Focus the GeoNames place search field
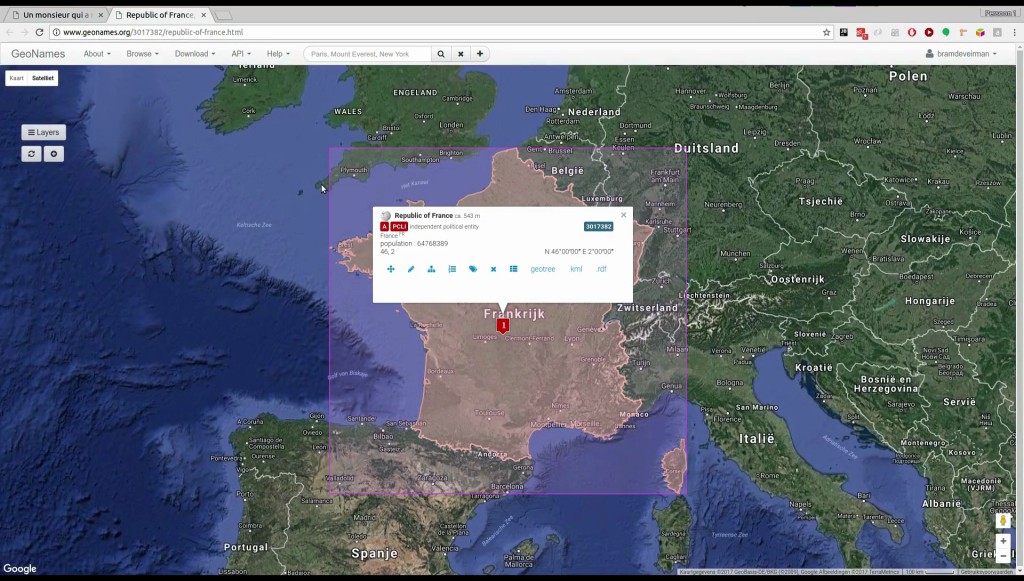The width and height of the screenshot is (1024, 581). click(368, 54)
